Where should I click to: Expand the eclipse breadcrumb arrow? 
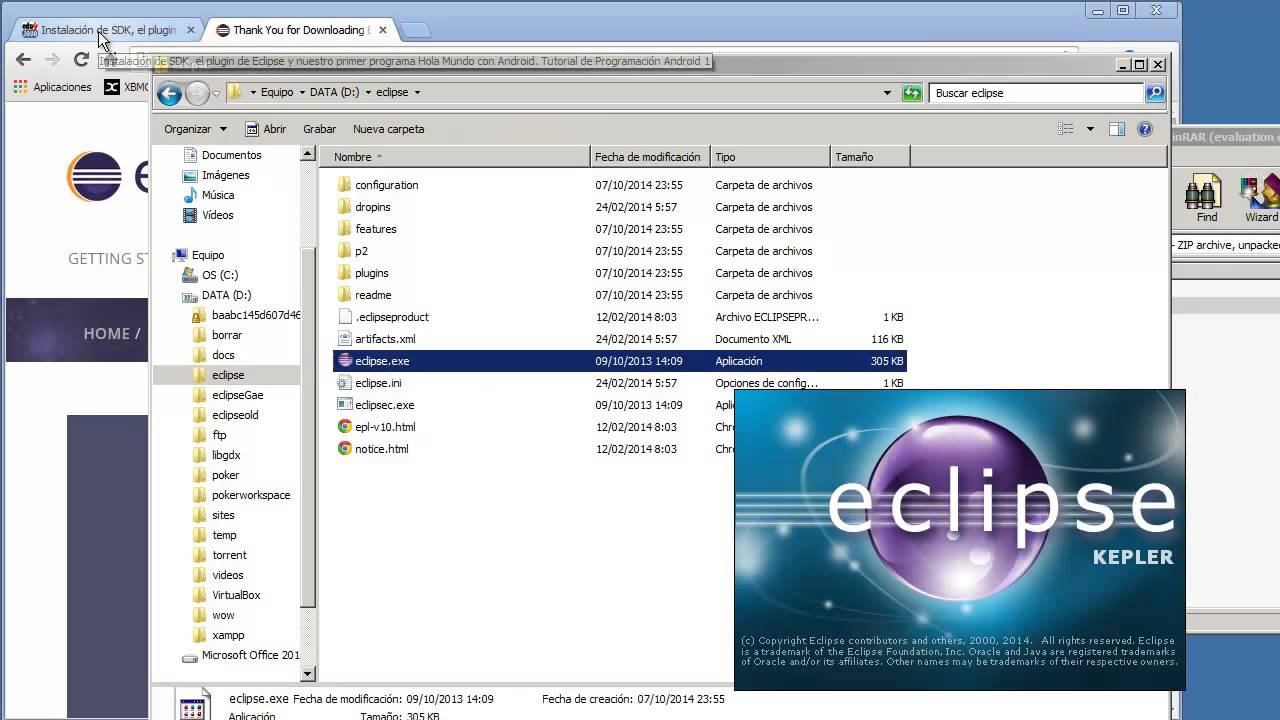417,92
